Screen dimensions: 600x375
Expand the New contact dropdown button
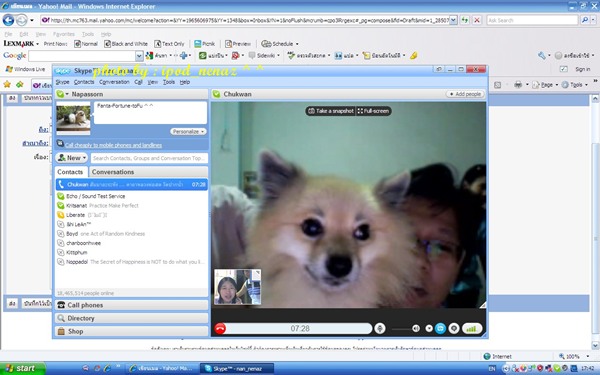(x=72, y=158)
